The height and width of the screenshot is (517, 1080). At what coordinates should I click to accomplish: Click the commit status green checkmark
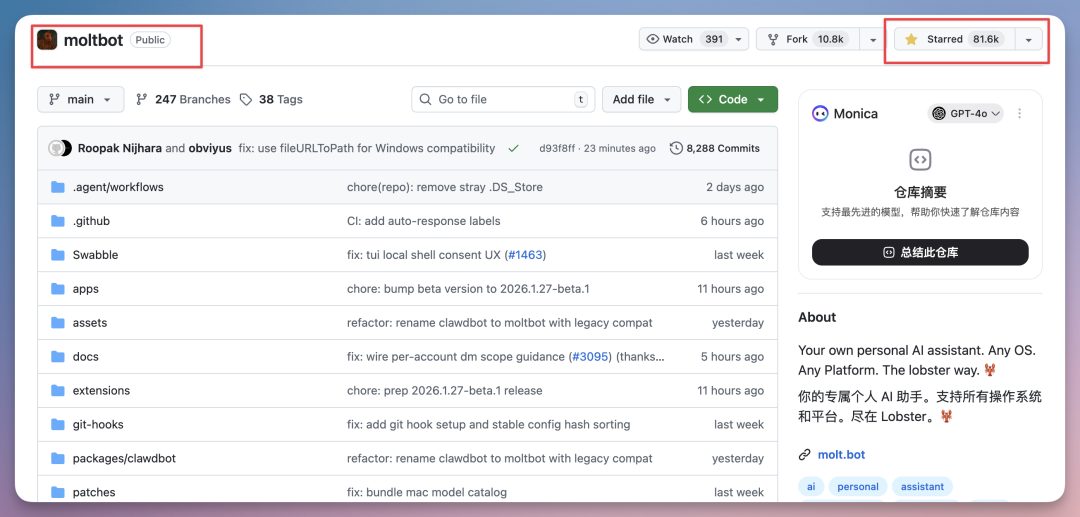(x=513, y=148)
